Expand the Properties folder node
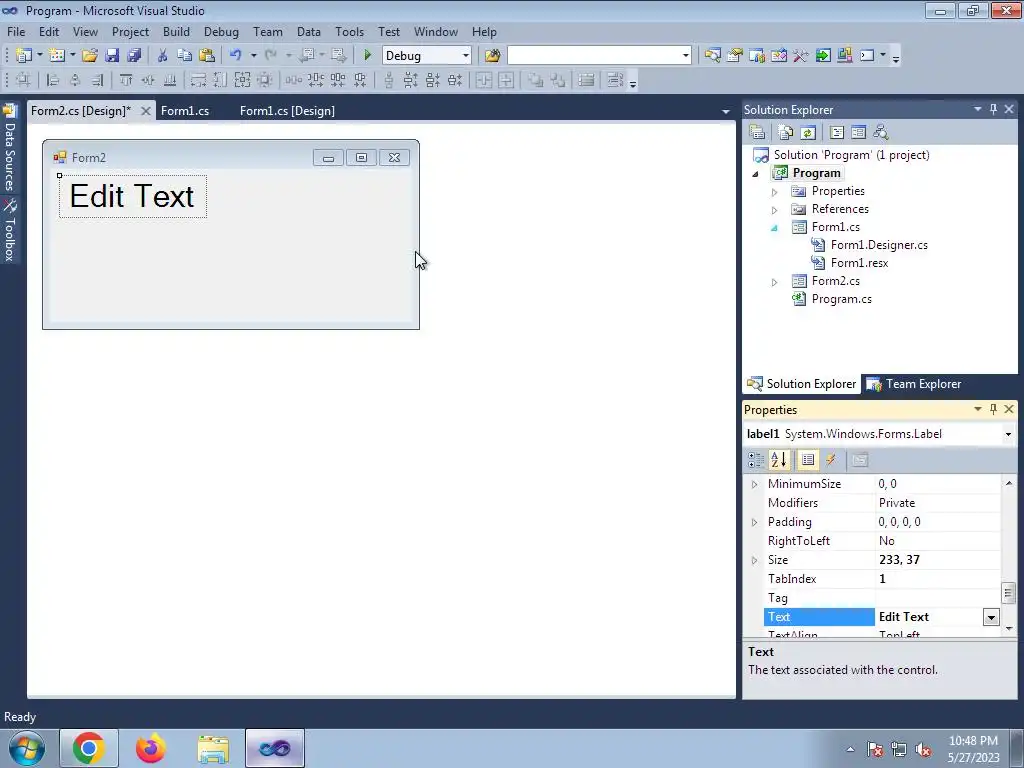Image resolution: width=1024 pixels, height=768 pixels. pyautogui.click(x=775, y=192)
